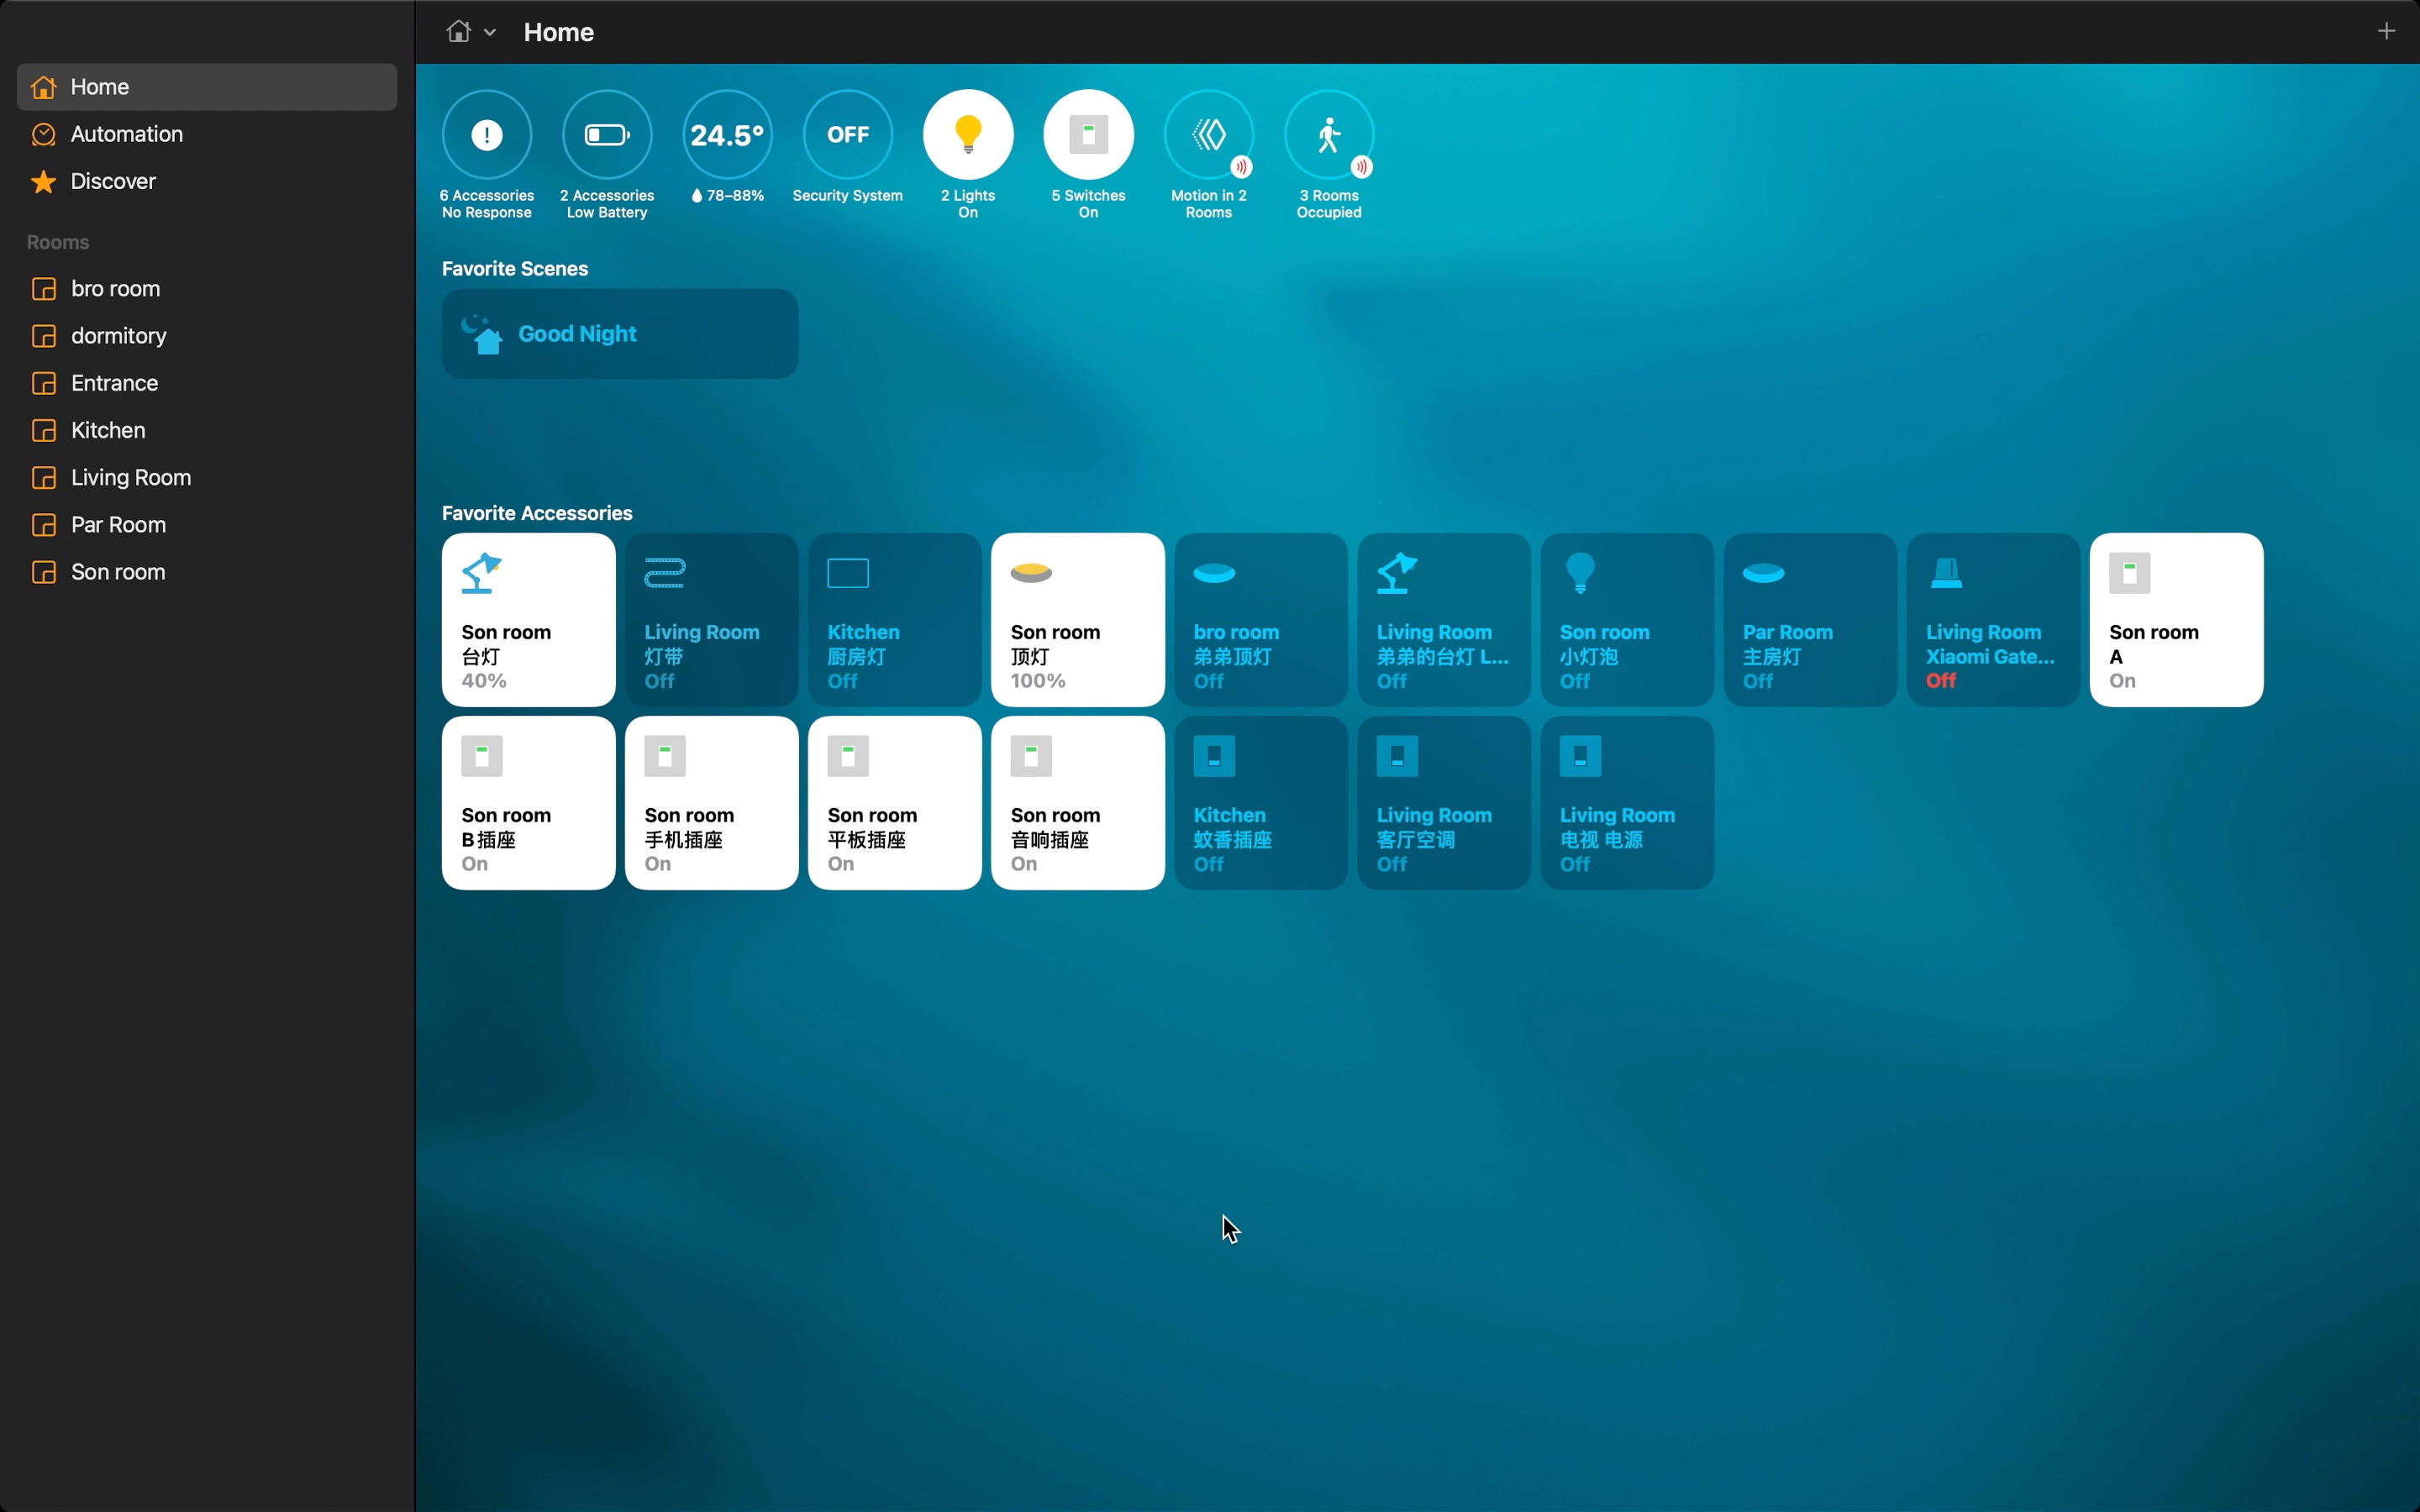This screenshot has width=2420, height=1512.
Task: Open the house icon menu in title bar
Action: [x=458, y=32]
